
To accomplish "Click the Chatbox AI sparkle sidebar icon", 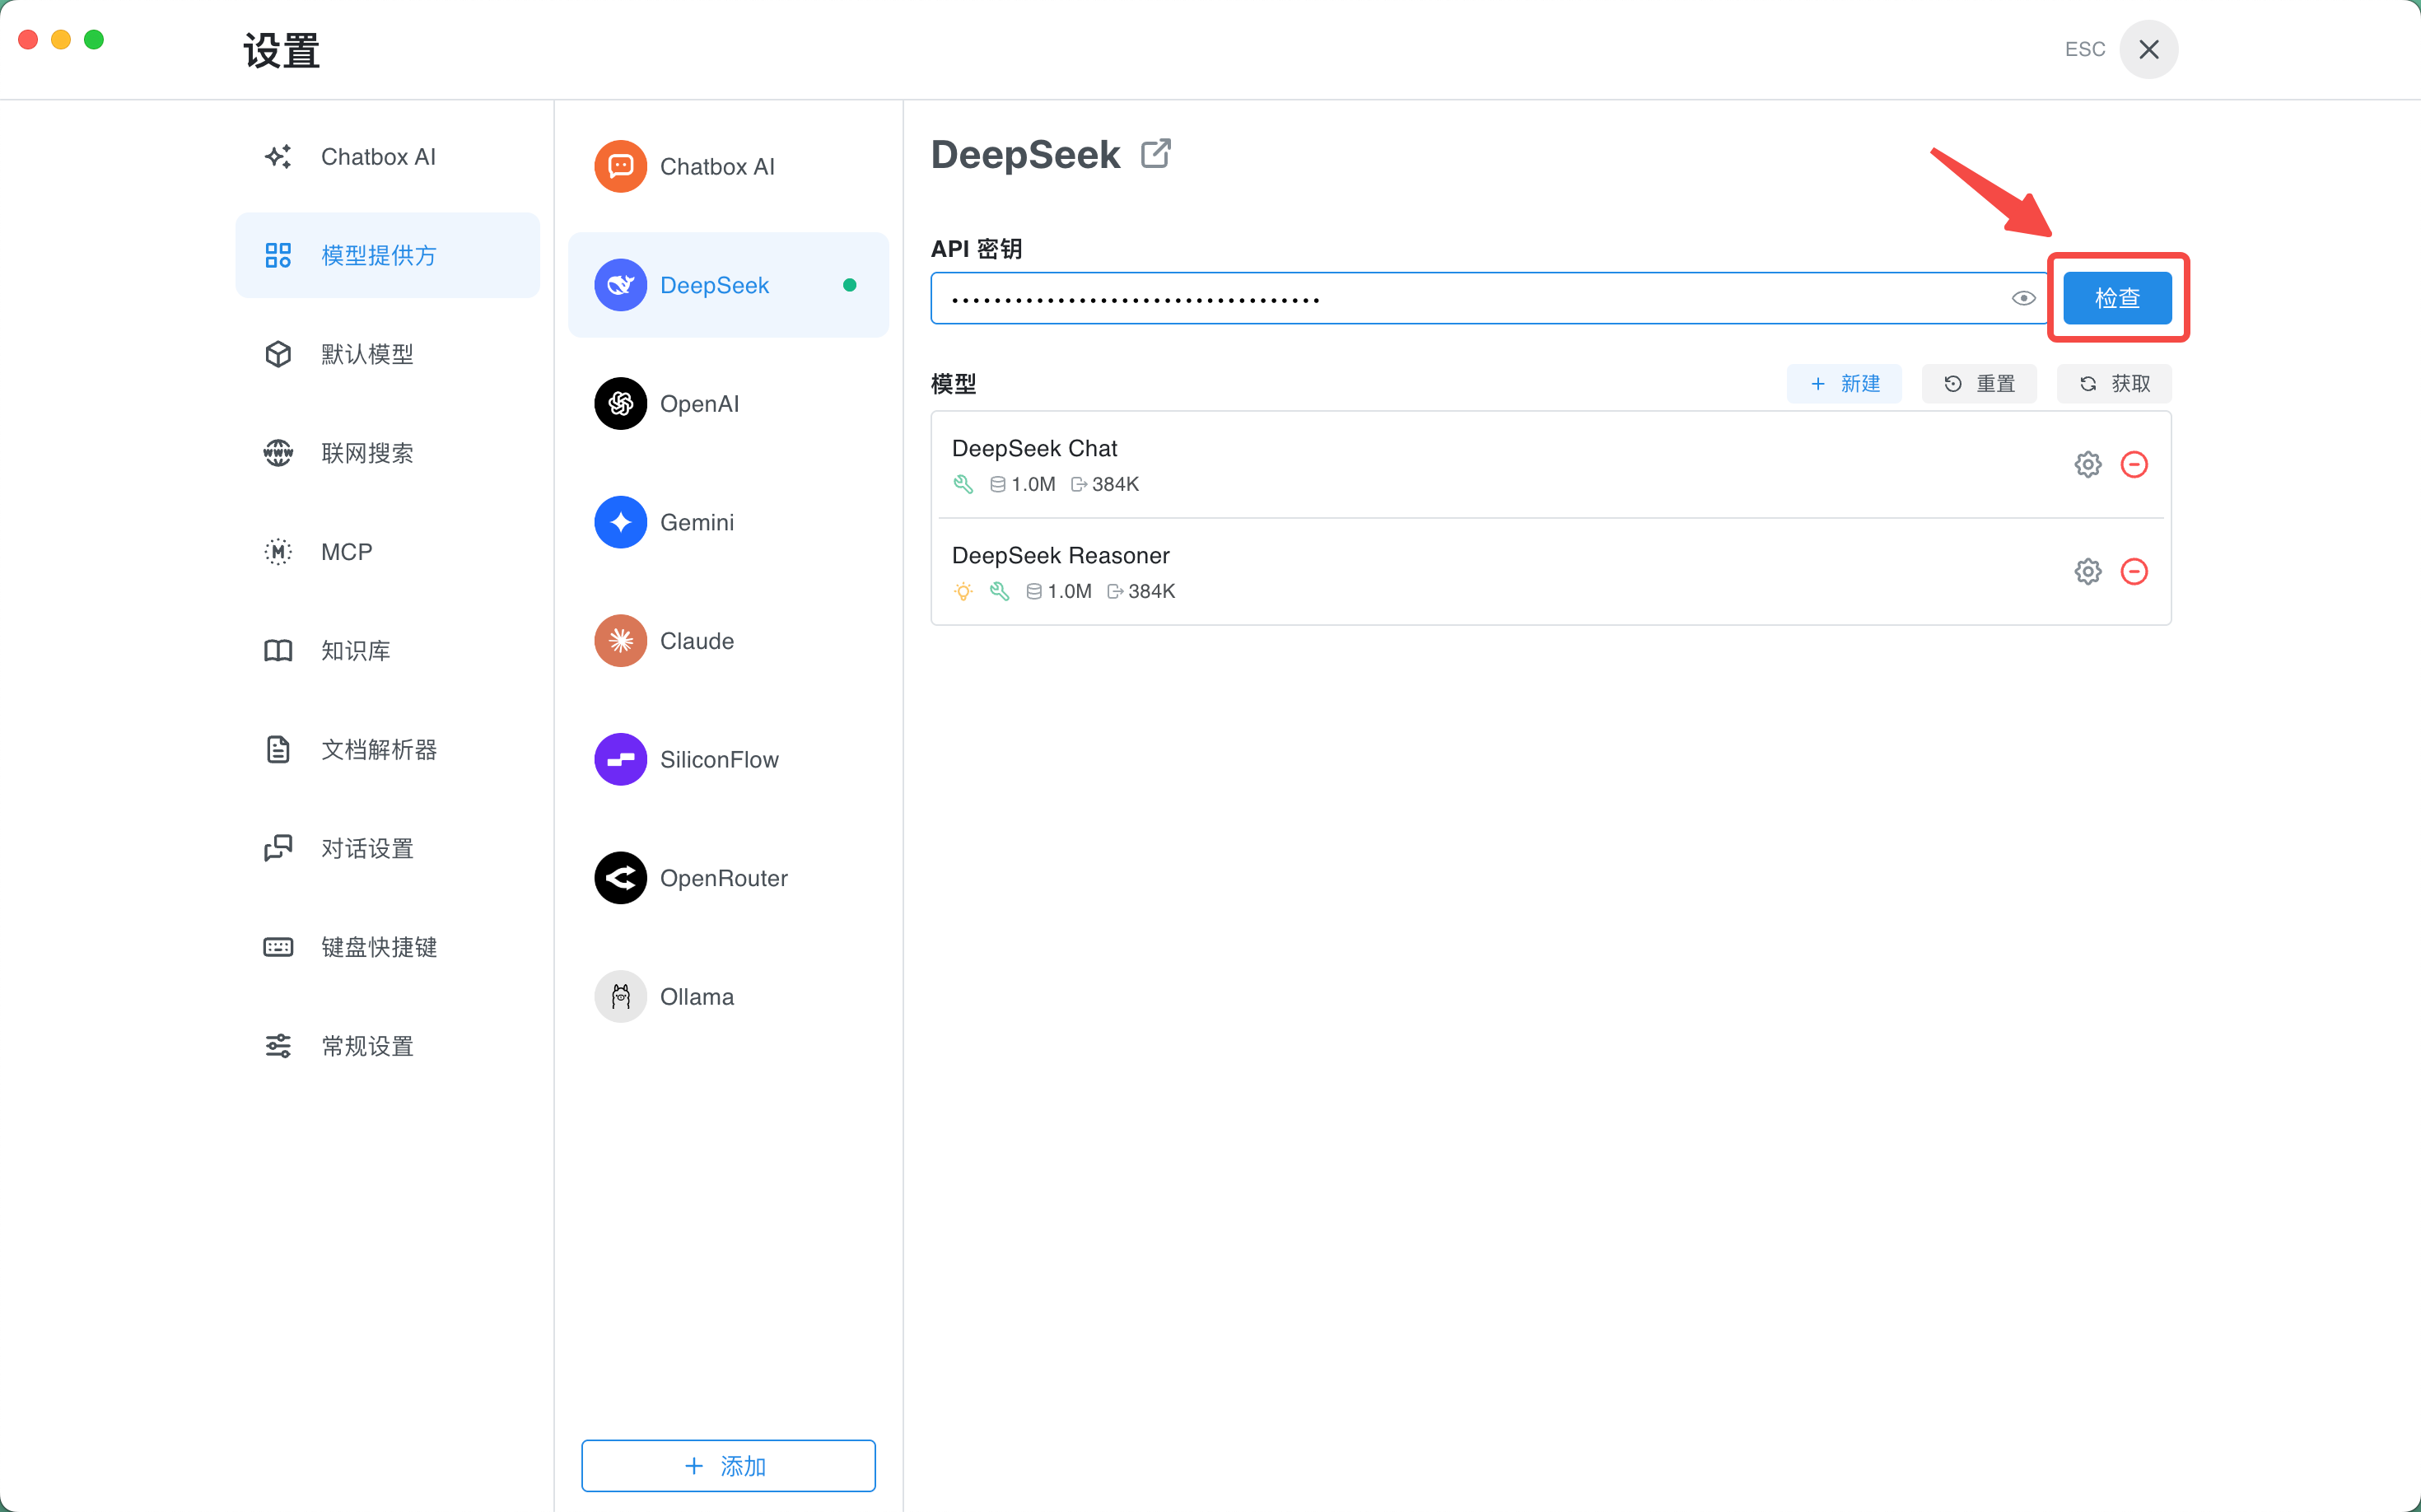I will 278,157.
